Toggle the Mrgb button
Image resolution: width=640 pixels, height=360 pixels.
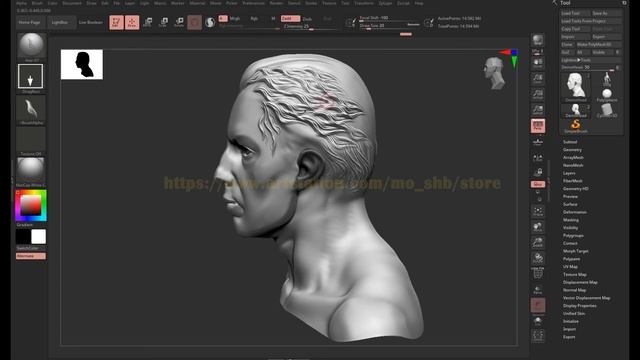[x=235, y=18]
